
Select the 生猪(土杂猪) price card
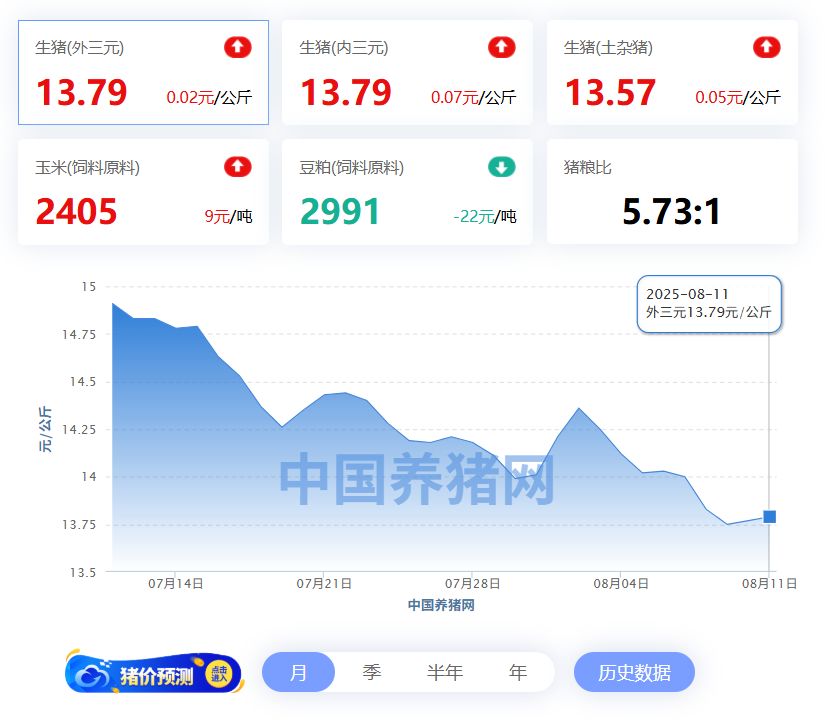pyautogui.click(x=672, y=73)
